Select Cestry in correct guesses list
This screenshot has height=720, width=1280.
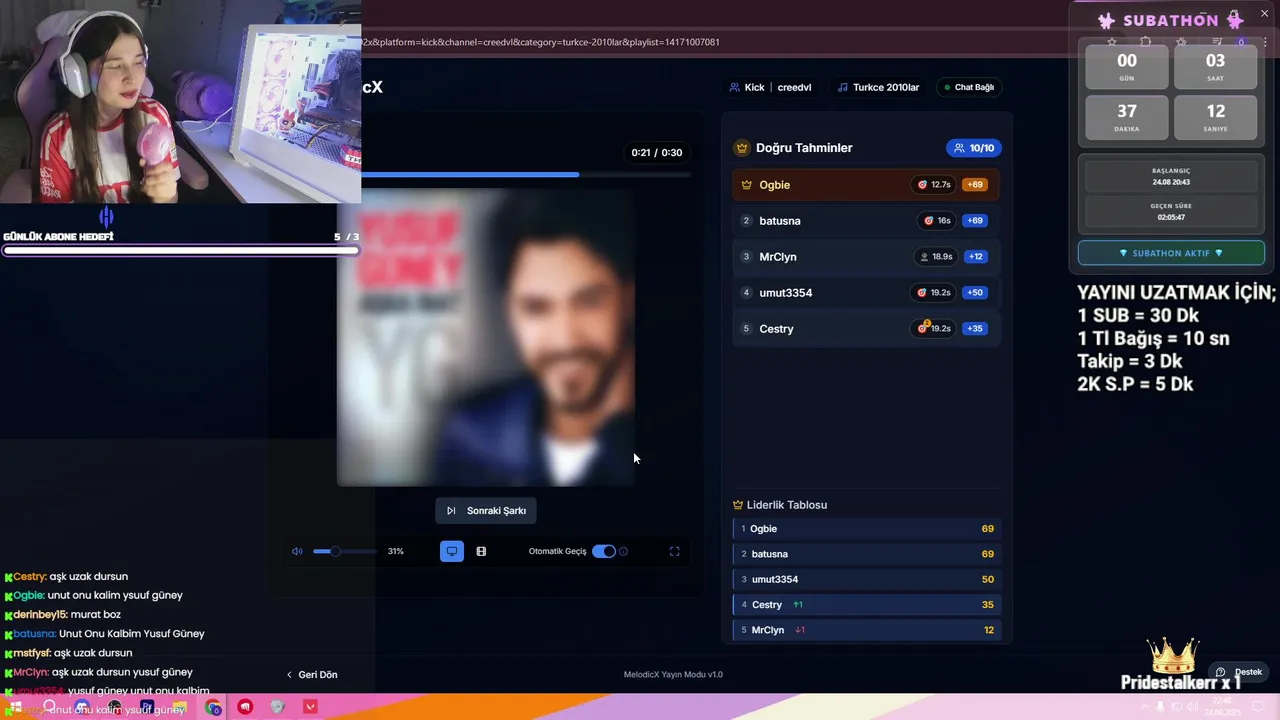(866, 329)
